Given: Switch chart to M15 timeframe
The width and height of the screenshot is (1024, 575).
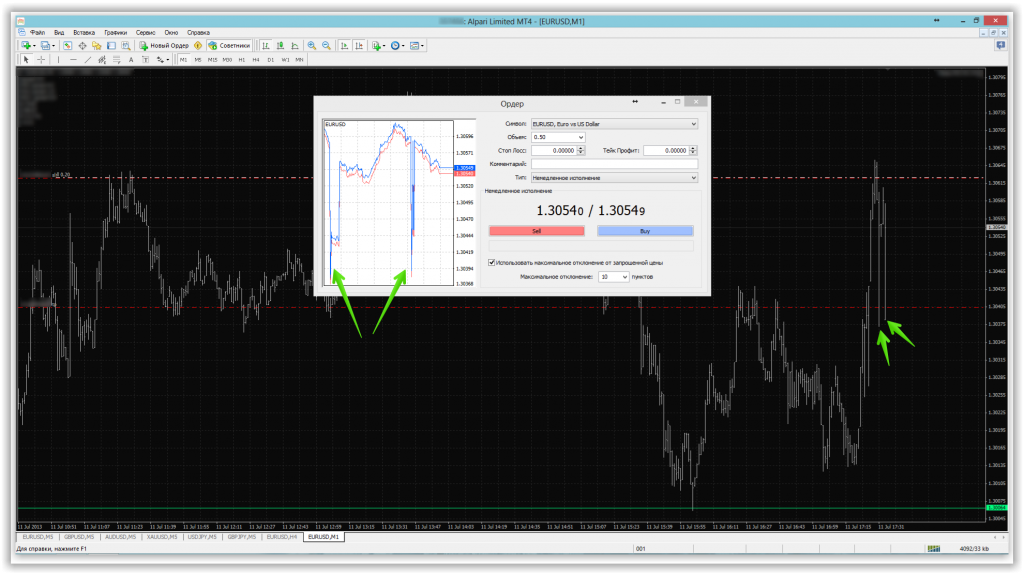Looking at the screenshot, I should click(212, 59).
